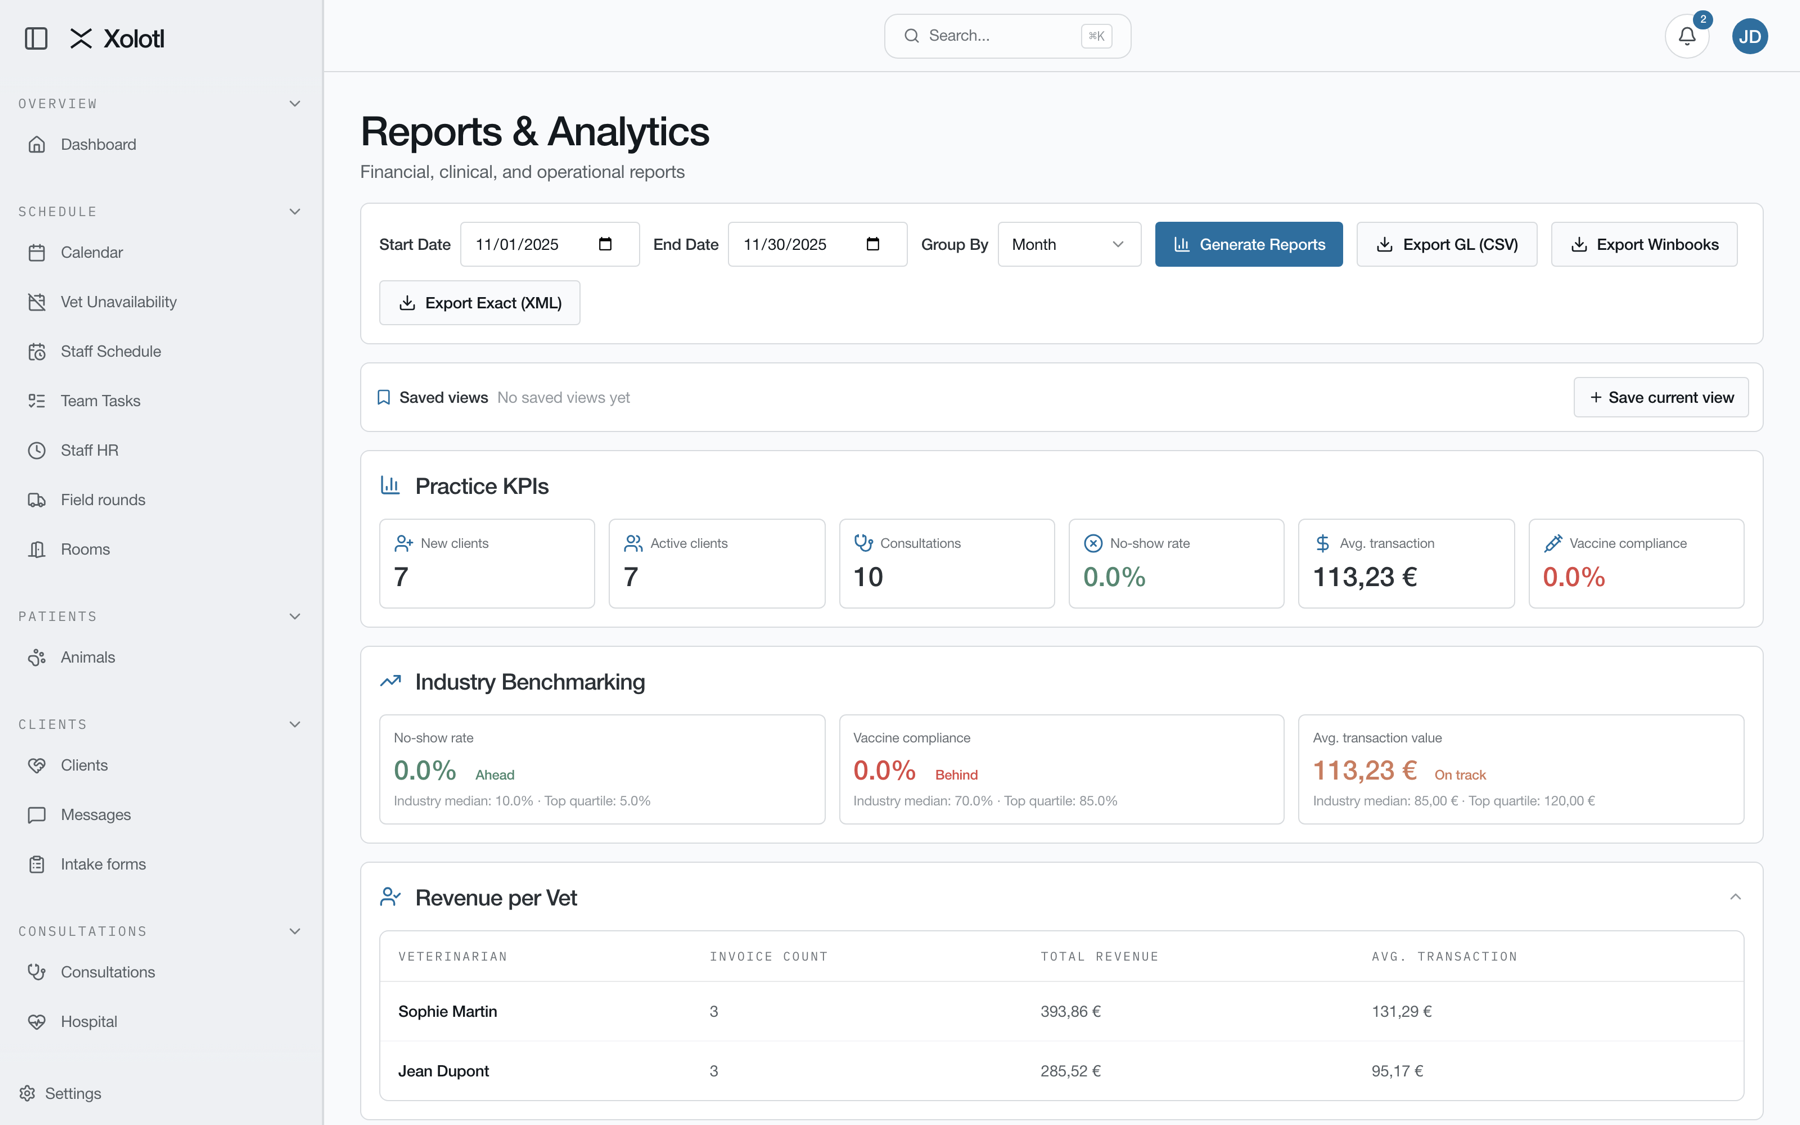Click Sophie Martin in the revenue table

click(x=448, y=1011)
